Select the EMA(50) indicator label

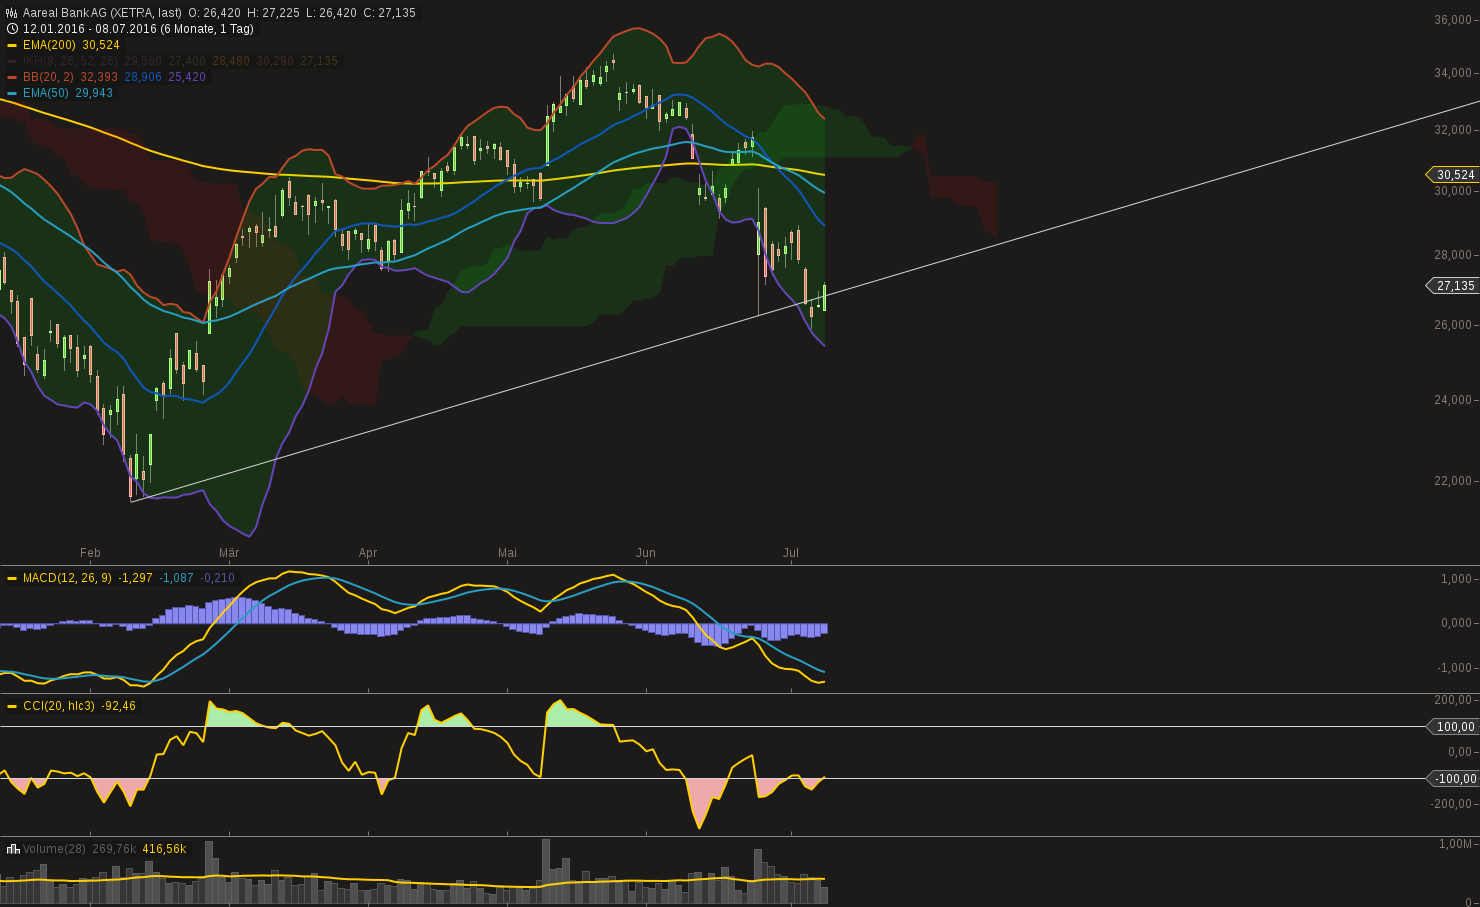(46, 93)
